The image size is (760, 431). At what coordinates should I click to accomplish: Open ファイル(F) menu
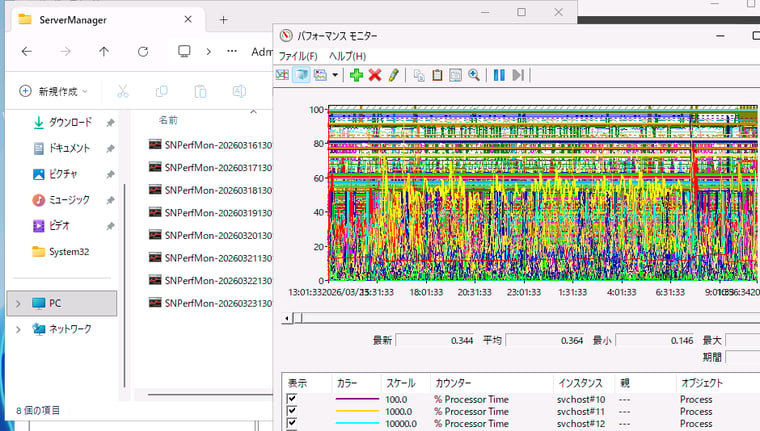[x=298, y=56]
